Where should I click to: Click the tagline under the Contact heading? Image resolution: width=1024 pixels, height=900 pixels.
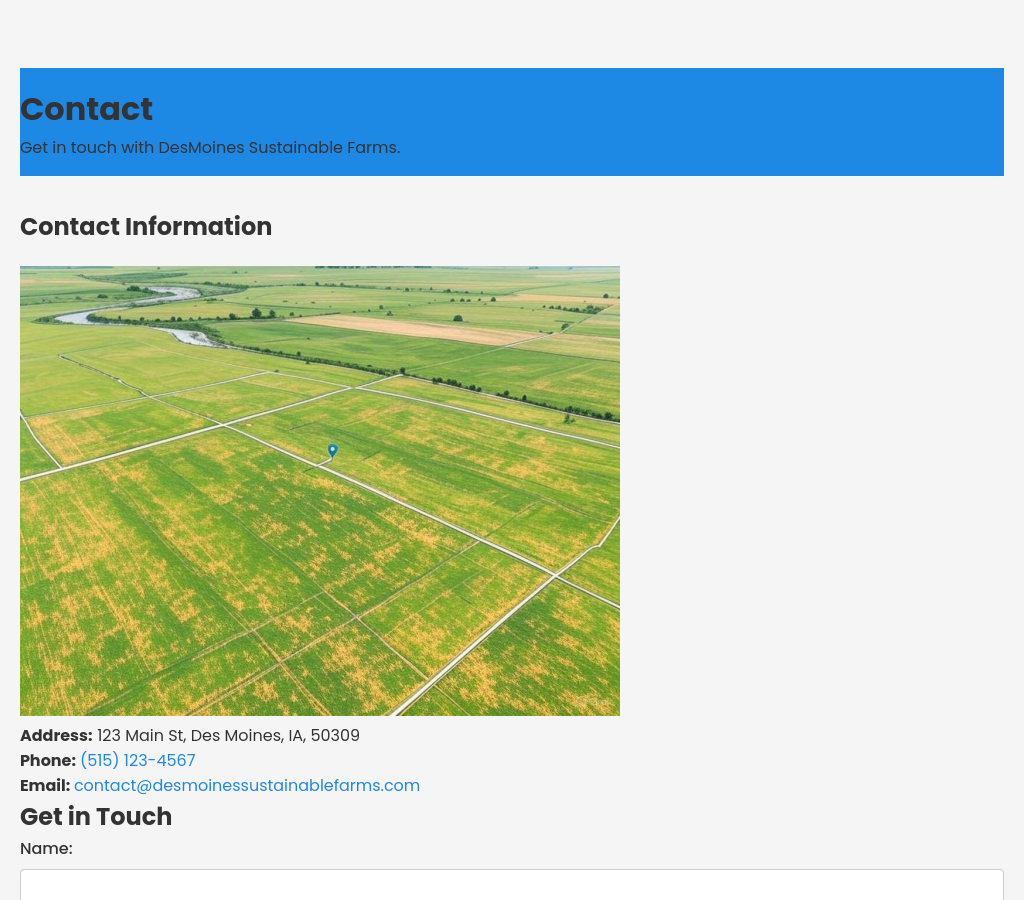[x=210, y=148]
